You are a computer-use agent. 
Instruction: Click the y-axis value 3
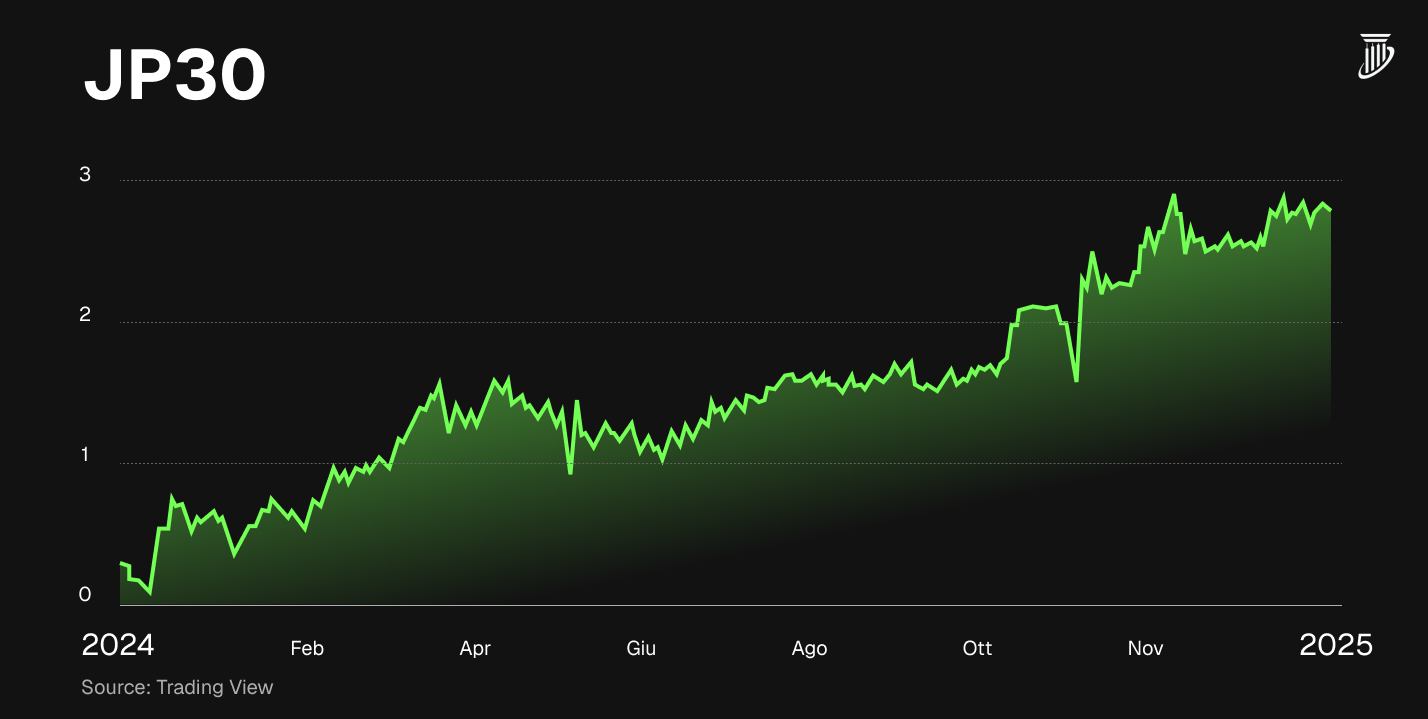[x=85, y=174]
